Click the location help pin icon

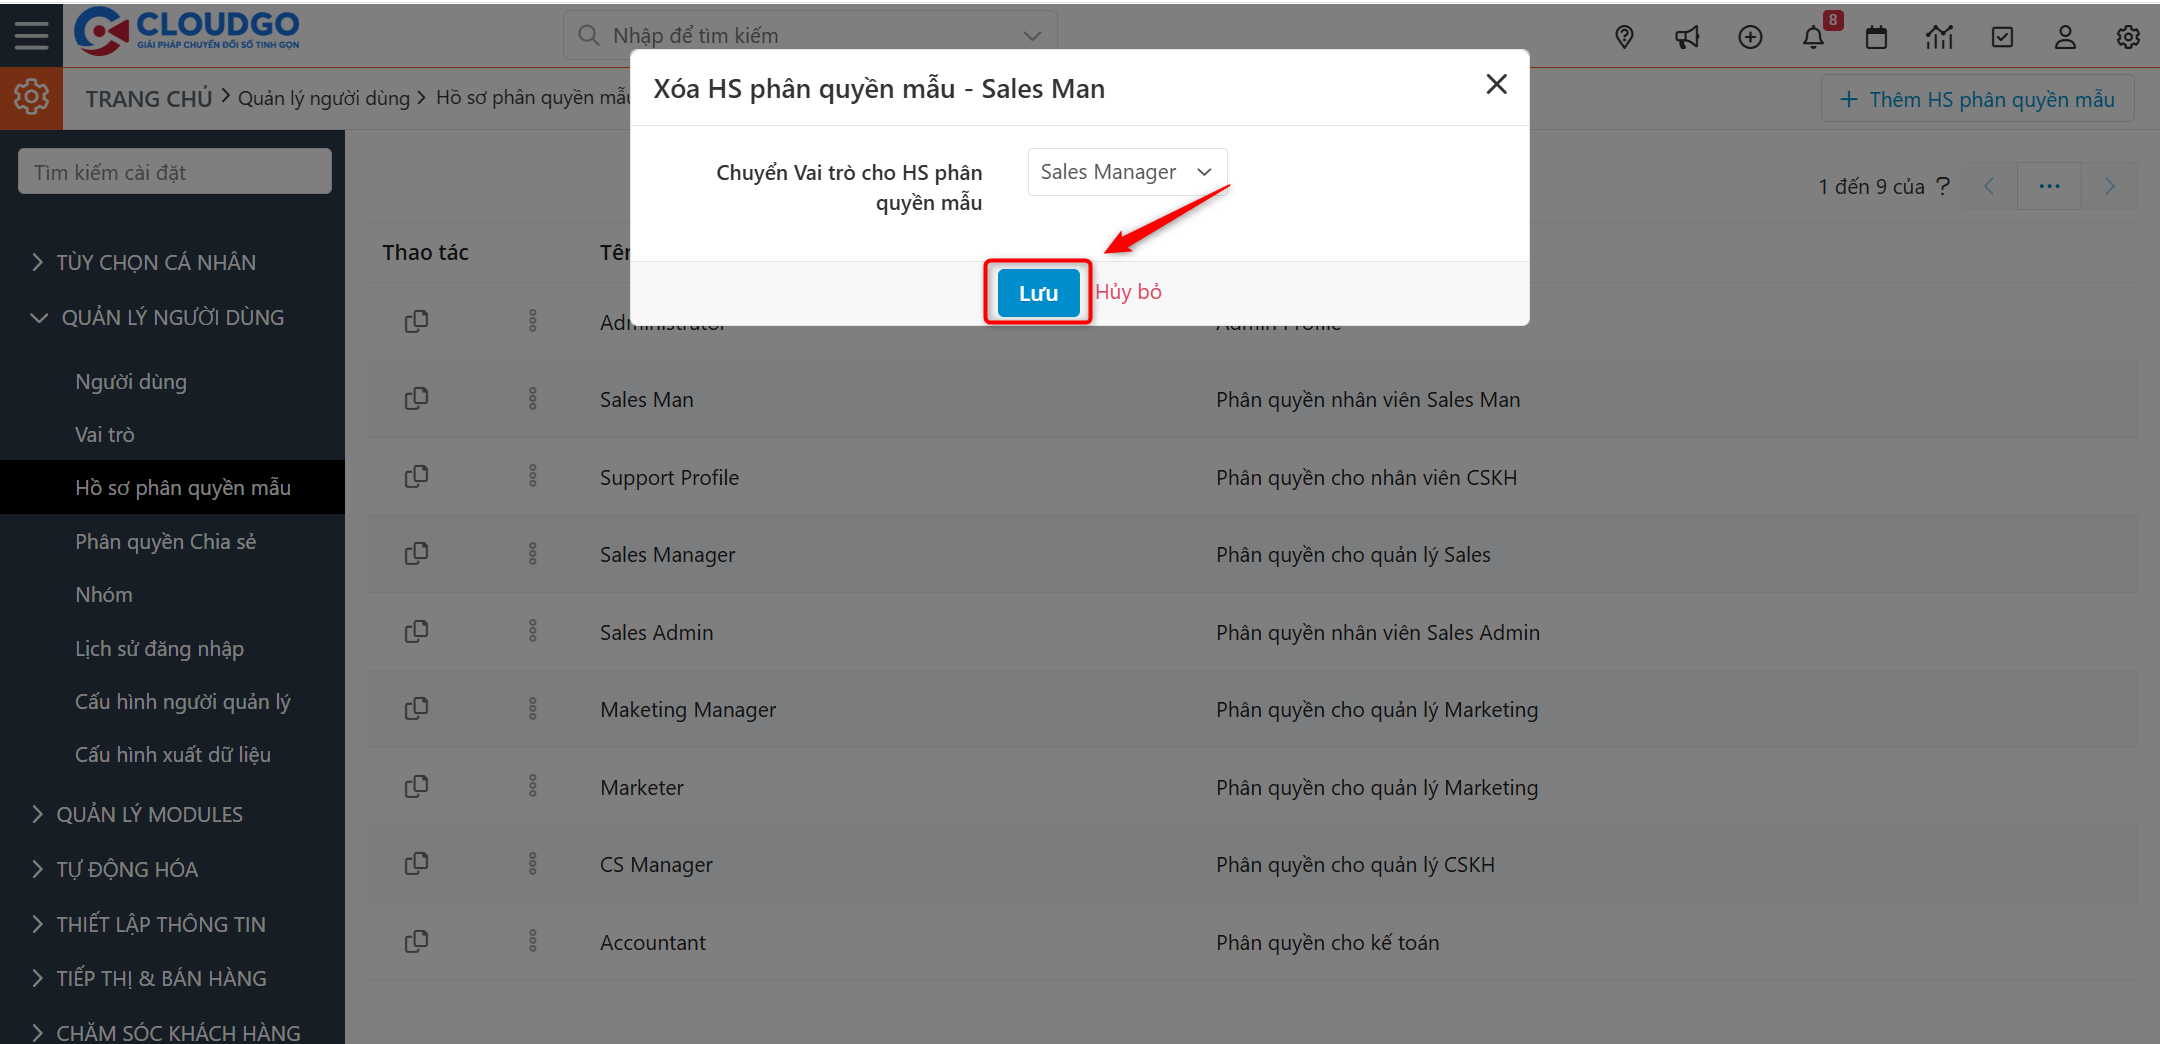[x=1624, y=37]
